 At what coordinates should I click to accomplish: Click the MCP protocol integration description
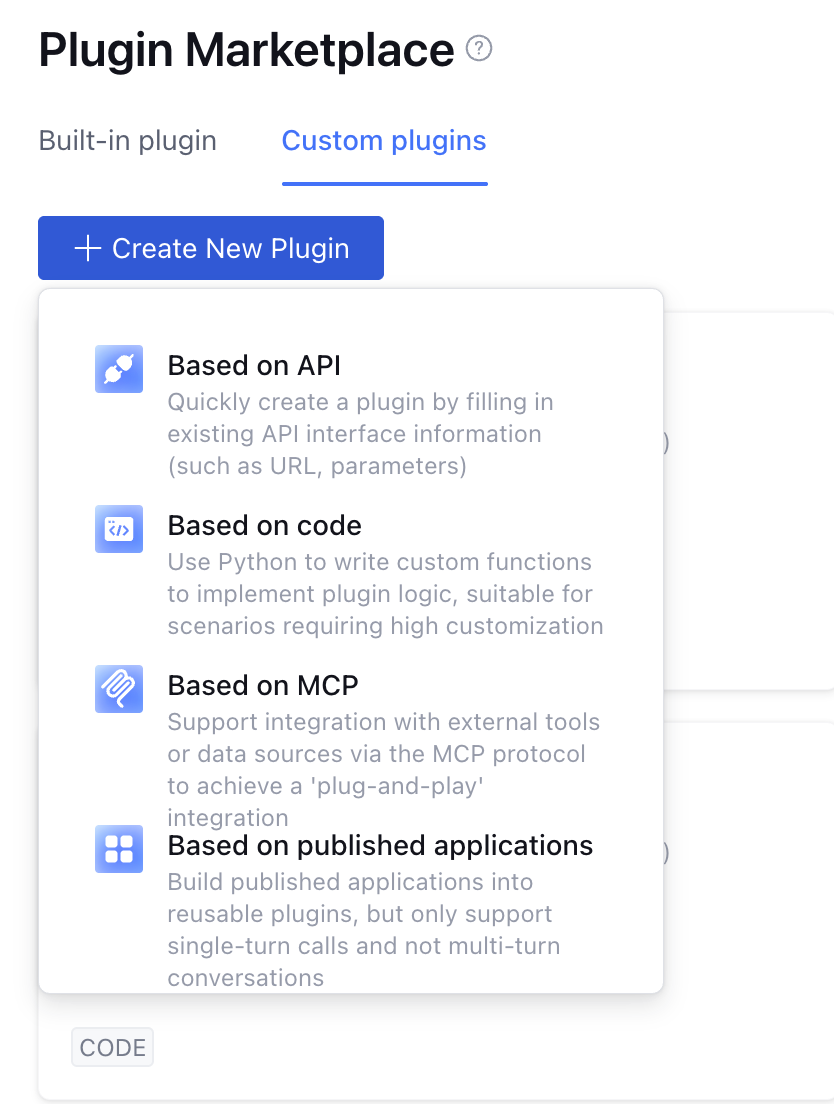tap(383, 754)
